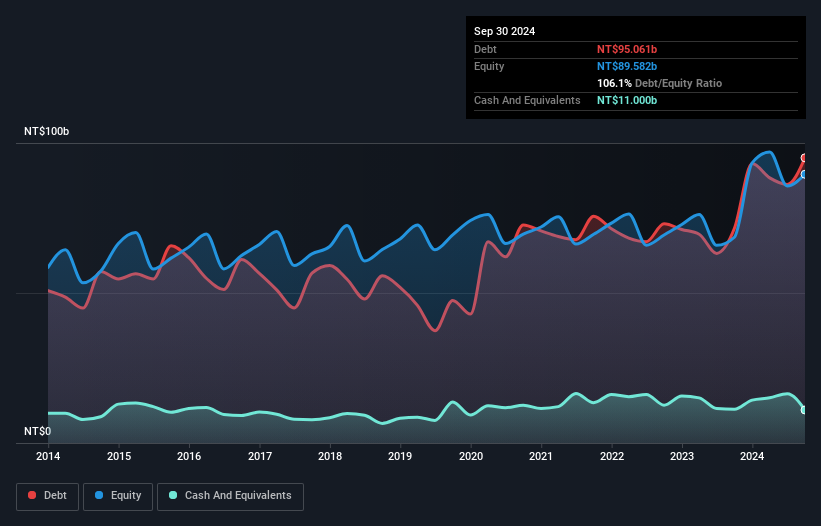Image resolution: width=821 pixels, height=526 pixels.
Task: Select the red Debt end-point marker
Action: (804, 158)
